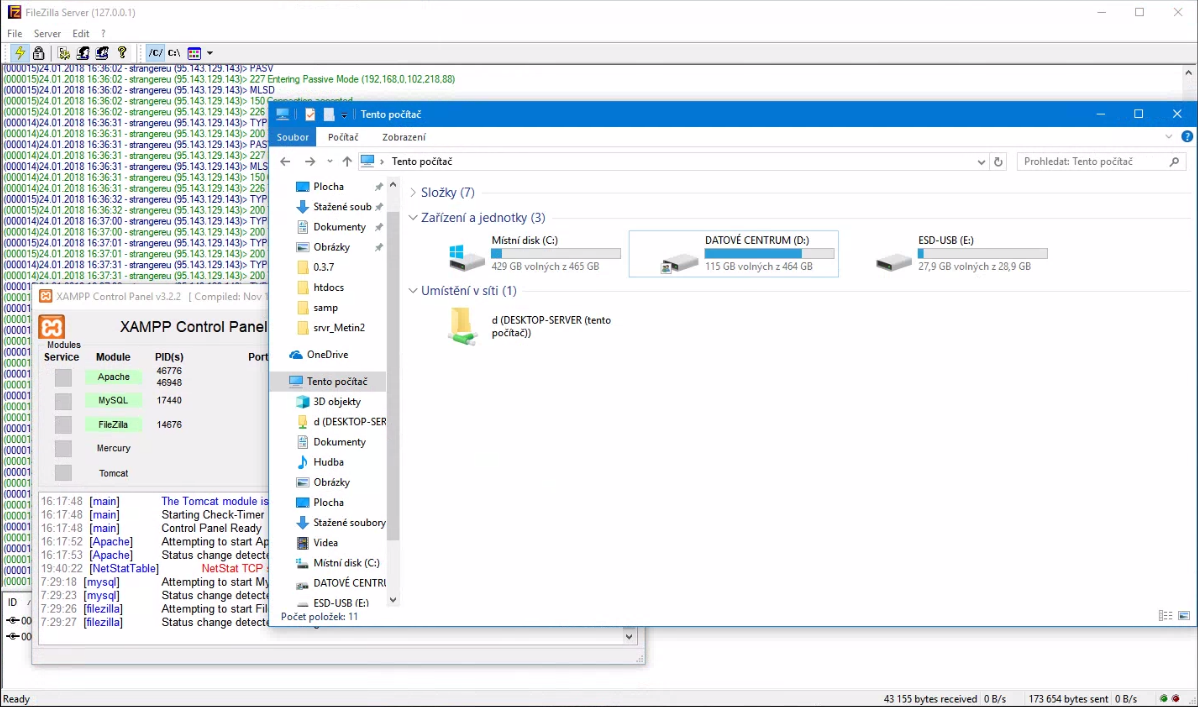
Task: Click the blue Explorer help icon
Action: coord(1187,137)
